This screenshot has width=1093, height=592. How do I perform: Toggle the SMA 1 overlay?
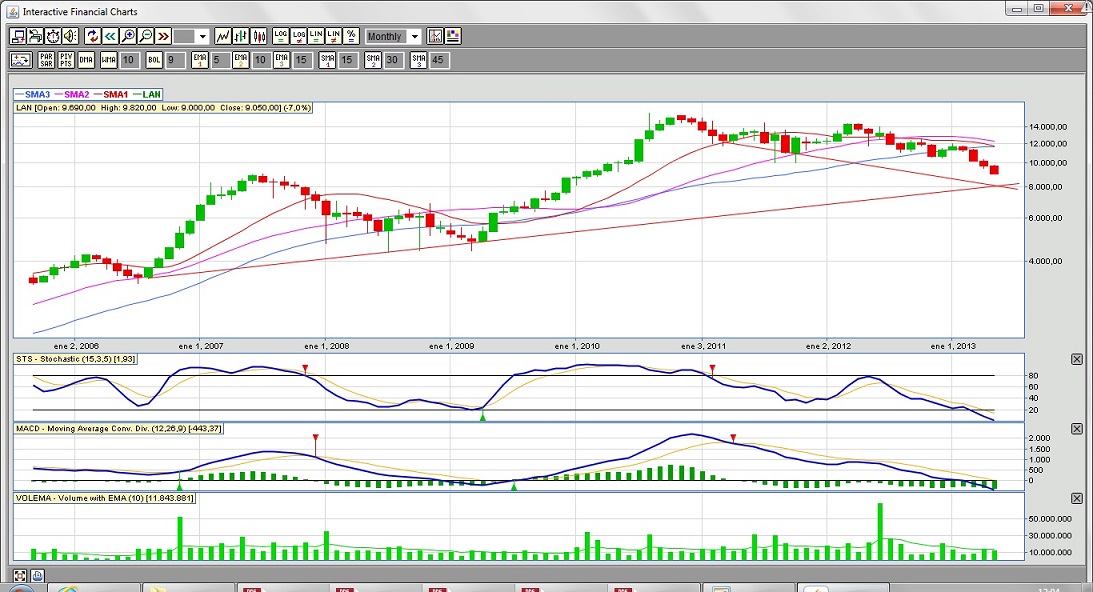[x=328, y=60]
